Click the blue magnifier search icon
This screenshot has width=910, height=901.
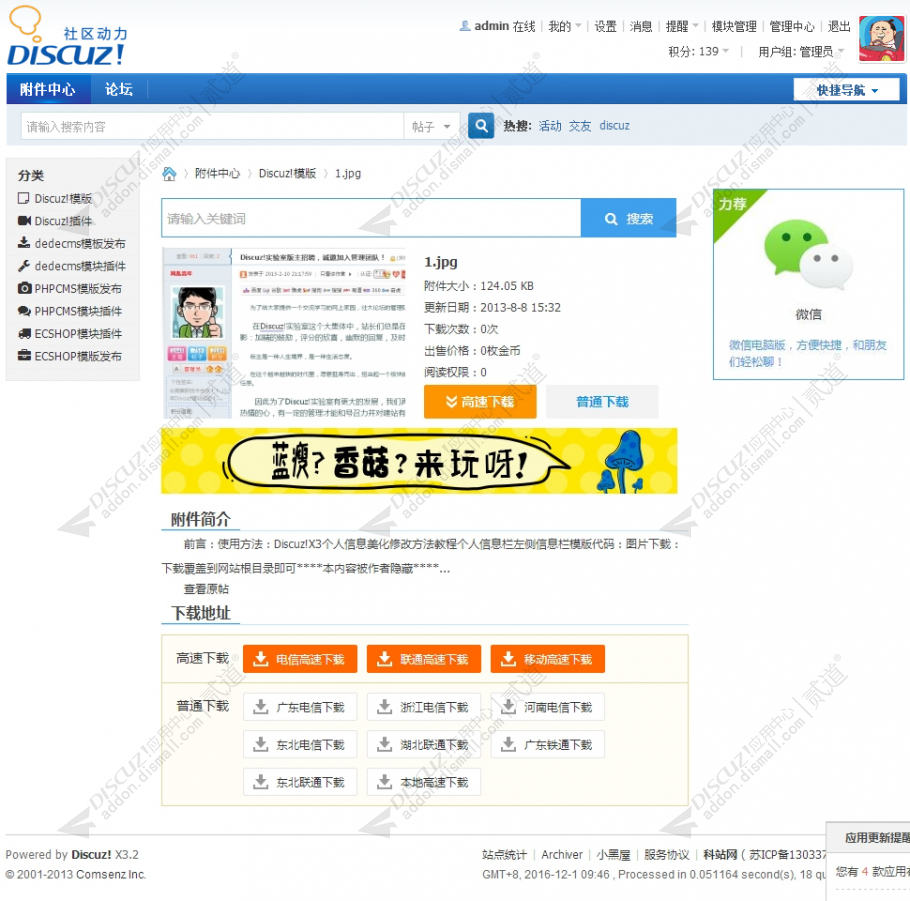(481, 125)
